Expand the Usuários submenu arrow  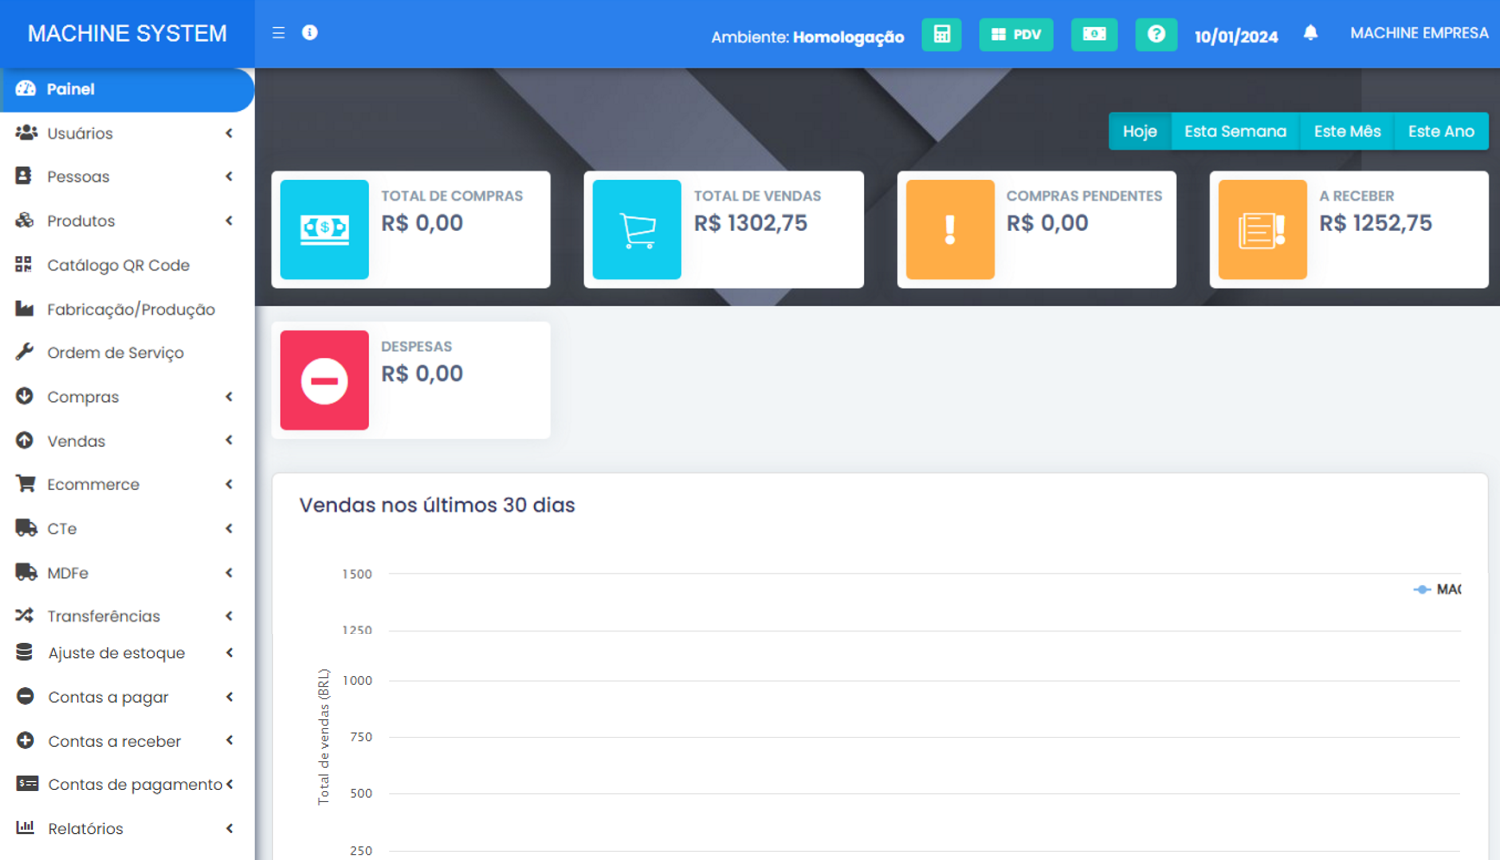click(229, 133)
